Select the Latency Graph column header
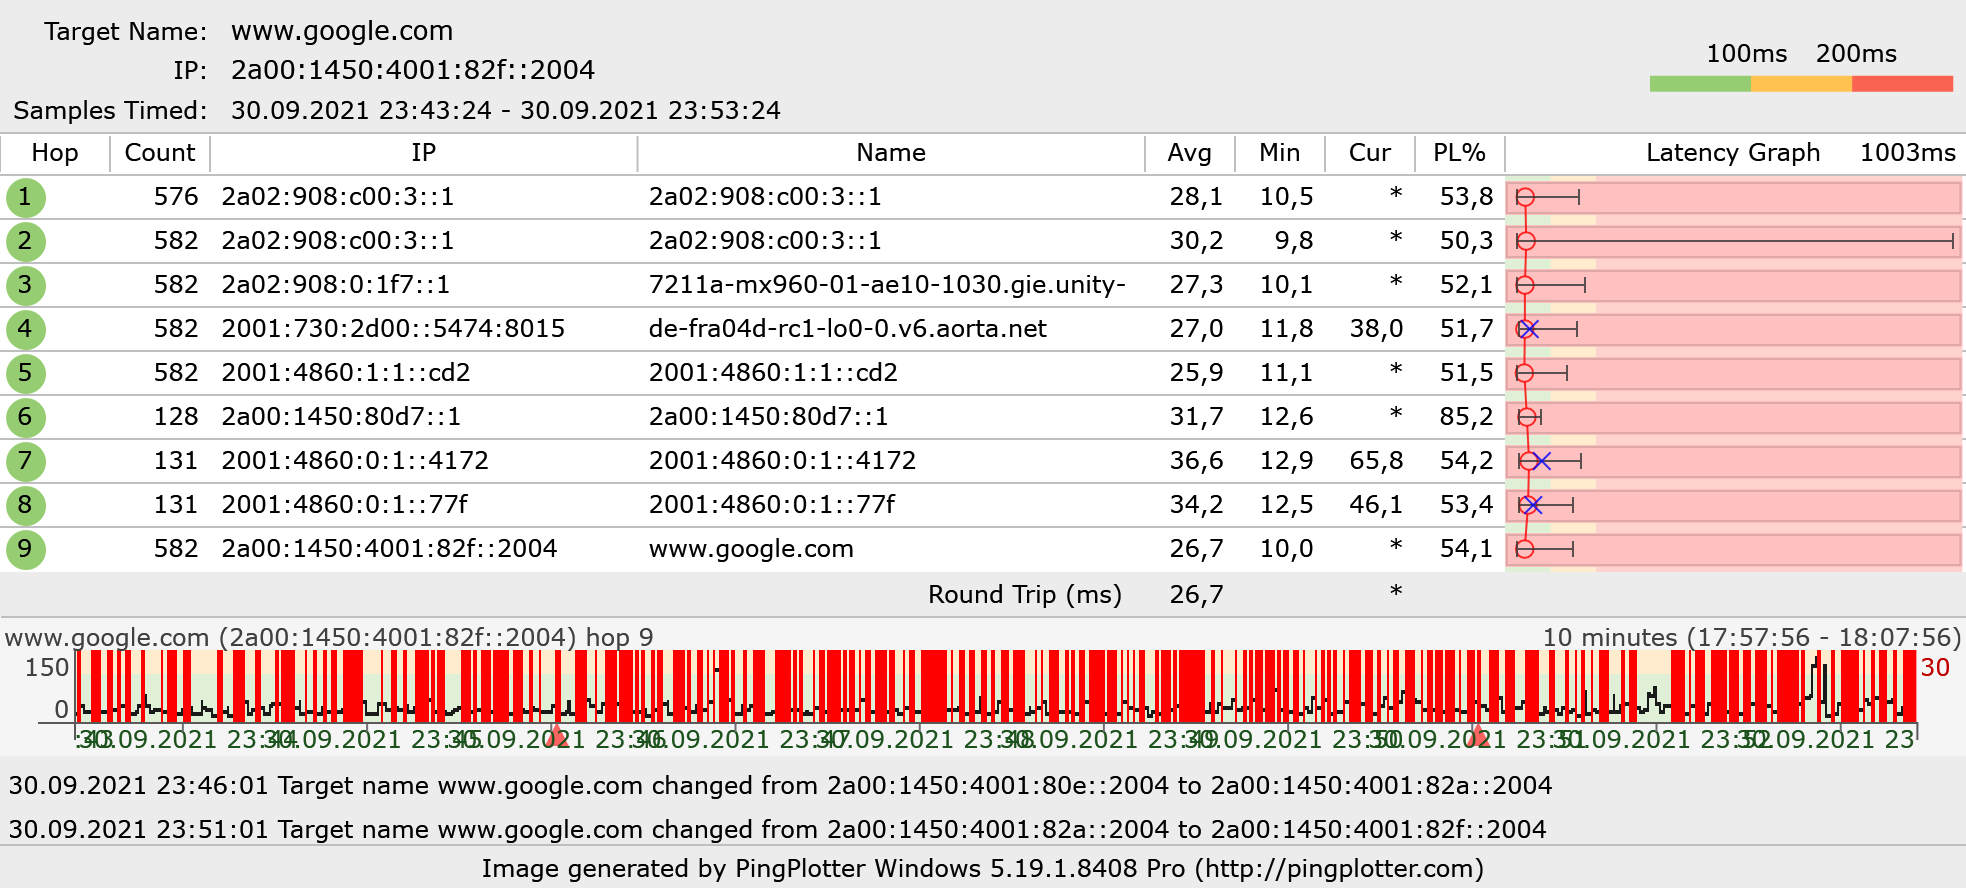The image size is (1966, 888). 1732,153
